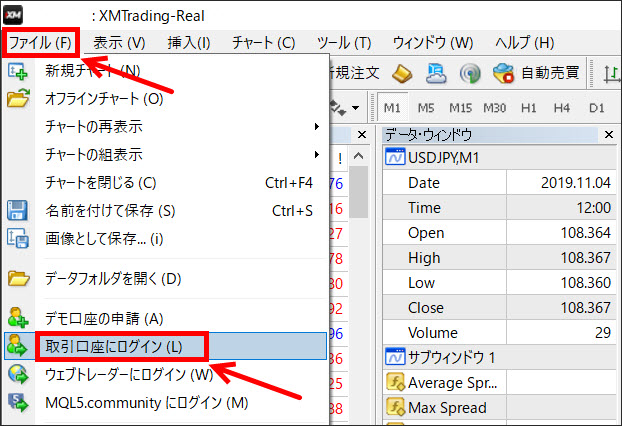
Task: Click the folder icon beside データフォルダを開く
Action: click(18, 278)
